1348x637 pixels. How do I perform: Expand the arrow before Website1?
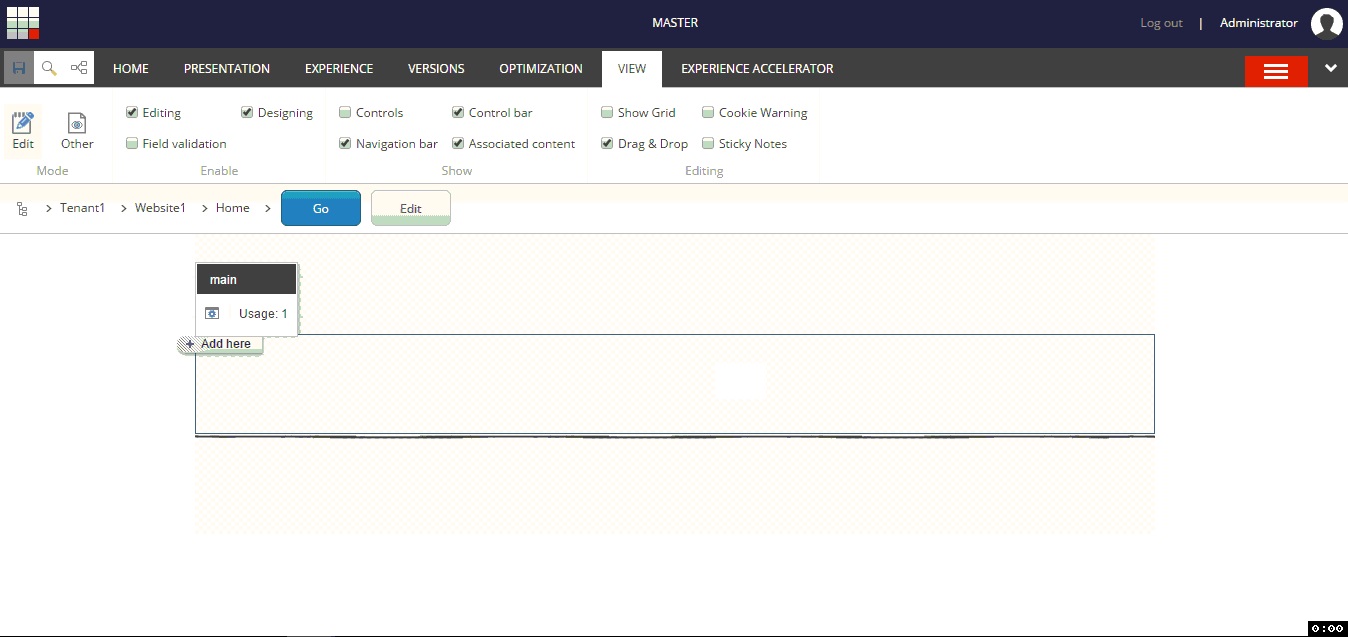pos(124,208)
